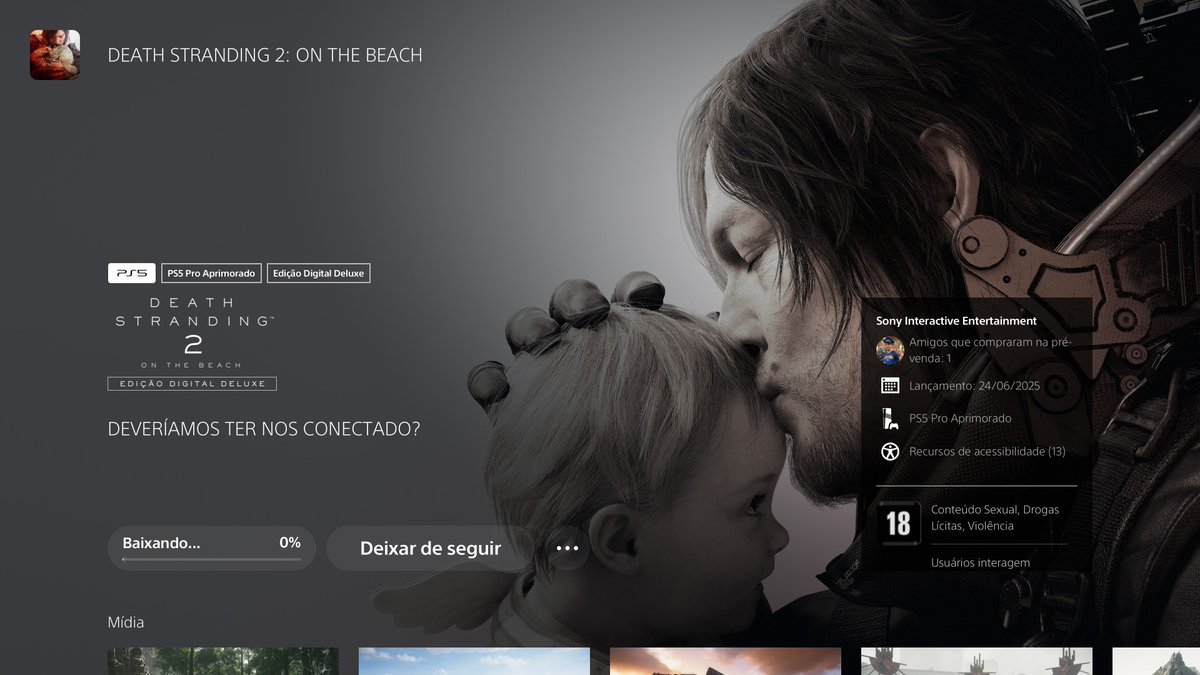
Task: Click the Baixando download progress button
Action: [212, 548]
